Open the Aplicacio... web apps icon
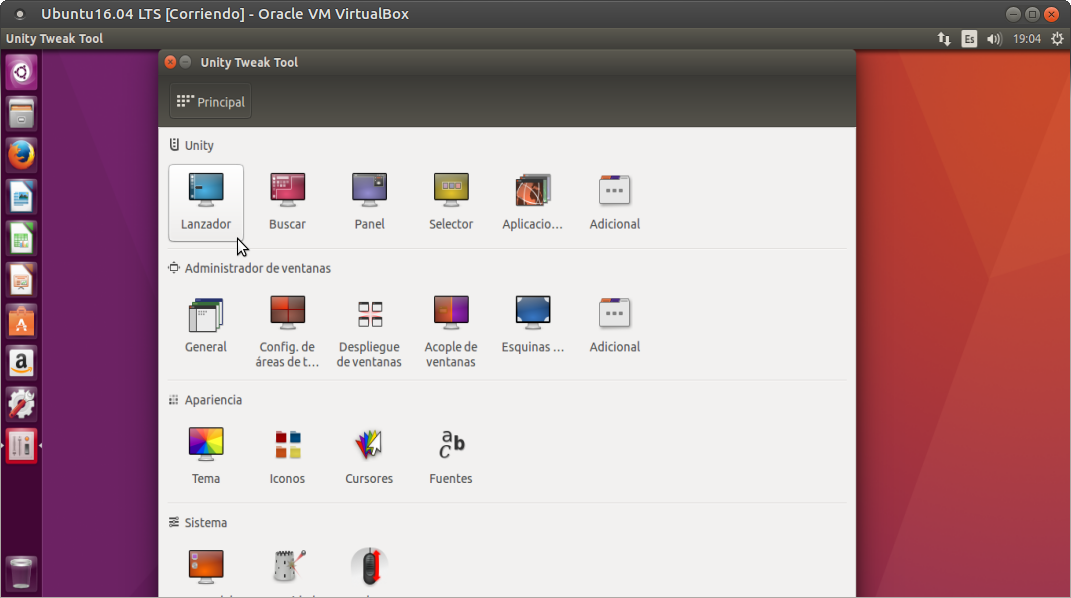This screenshot has width=1071, height=598. [533, 203]
